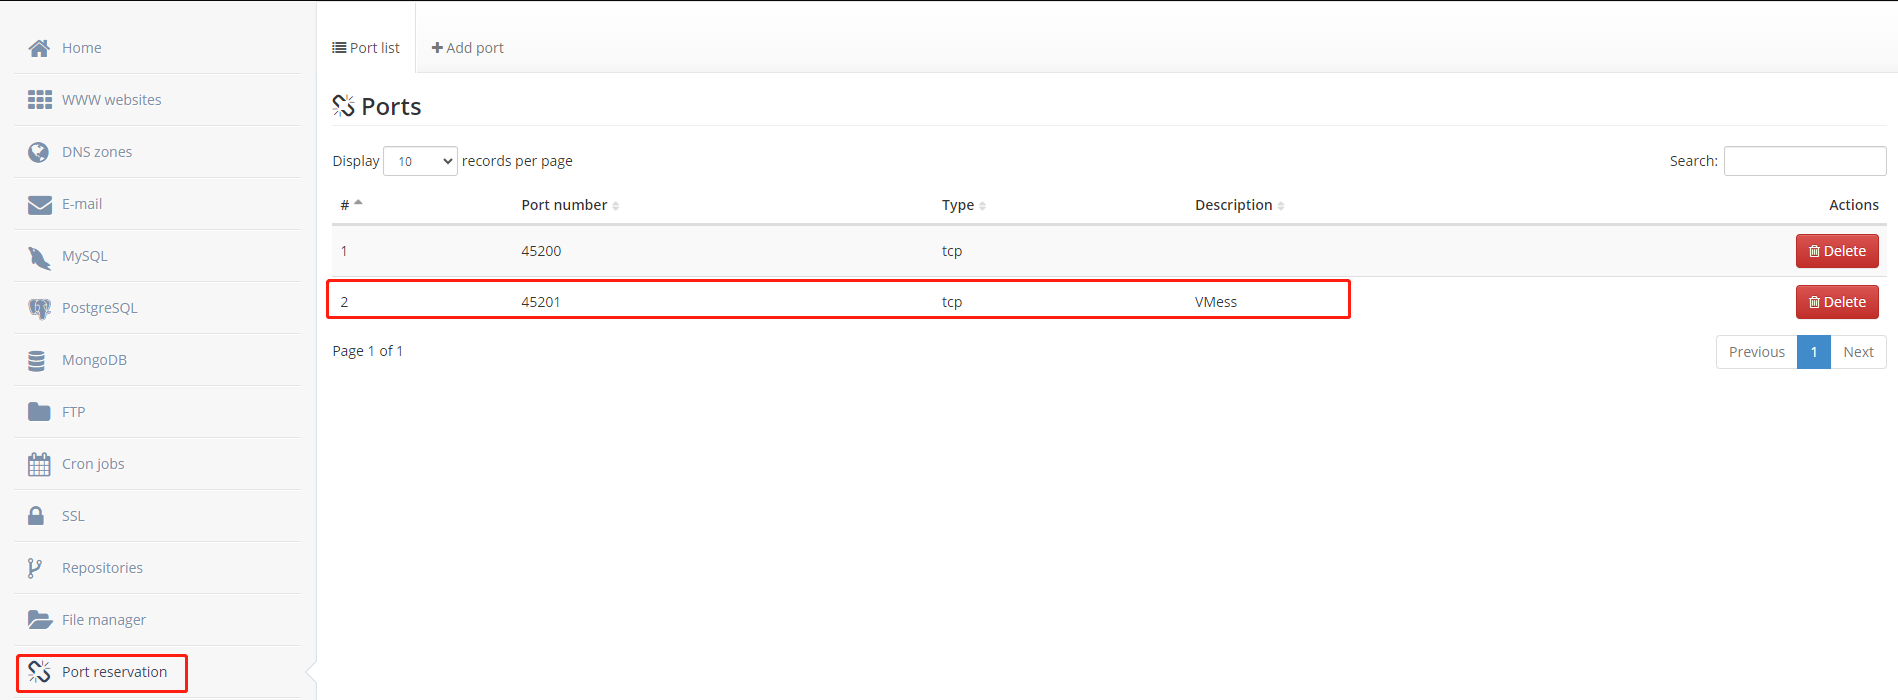Image resolution: width=1898 pixels, height=700 pixels.
Task: Click the Previous pagination button
Action: pyautogui.click(x=1756, y=352)
